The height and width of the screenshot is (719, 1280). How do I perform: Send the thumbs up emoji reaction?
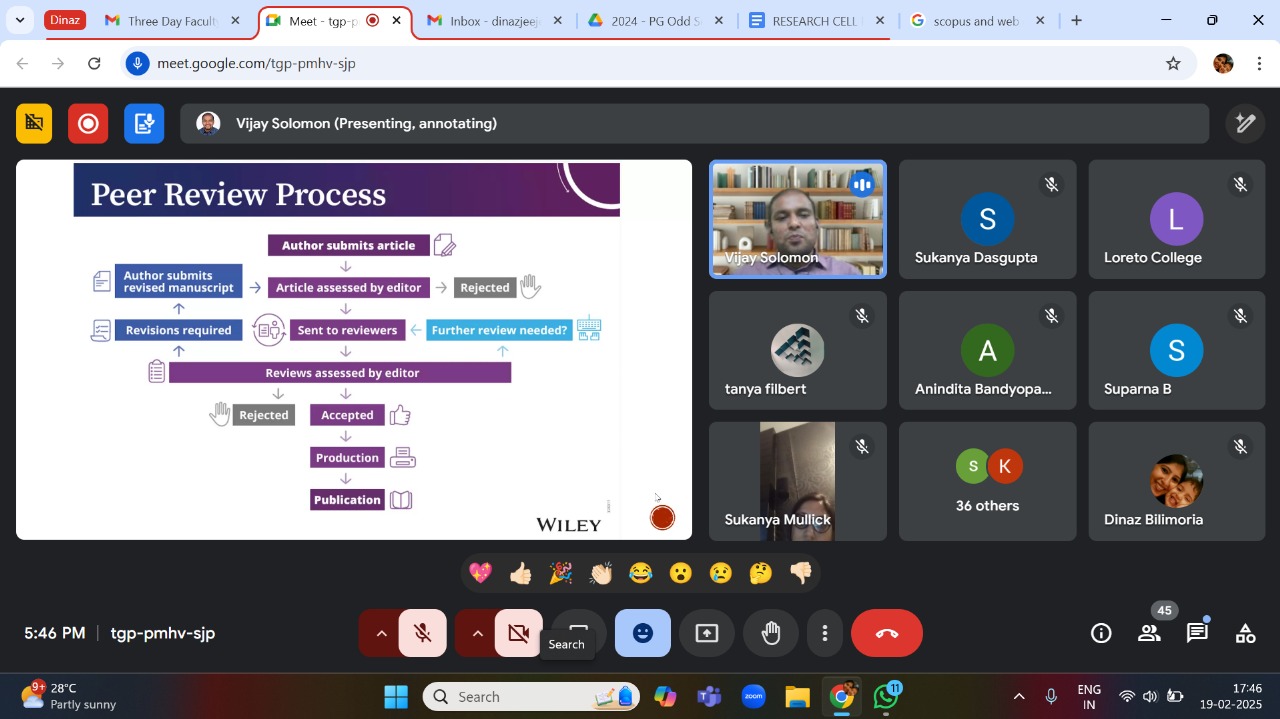pyautogui.click(x=520, y=573)
